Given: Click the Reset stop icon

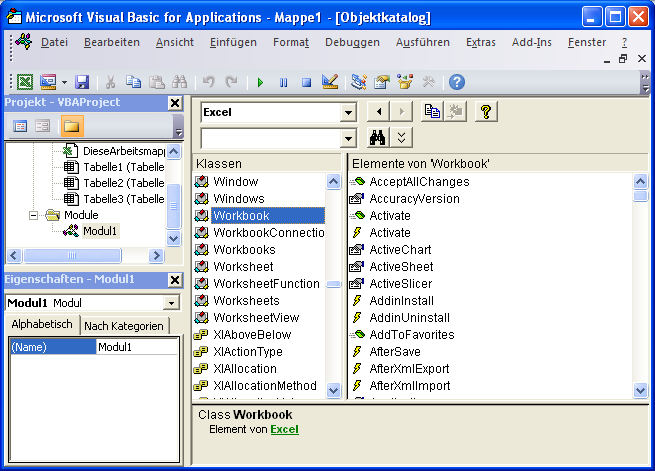Looking at the screenshot, I should 306,82.
